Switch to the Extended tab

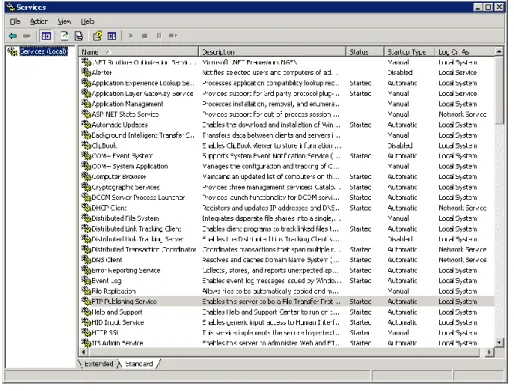pos(98,364)
